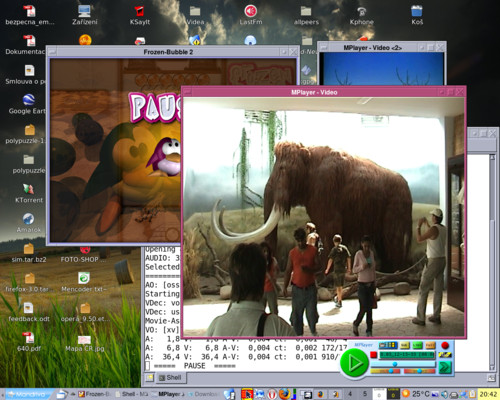Stop playback with red square button
This screenshot has width=500, height=400.
click(x=374, y=355)
